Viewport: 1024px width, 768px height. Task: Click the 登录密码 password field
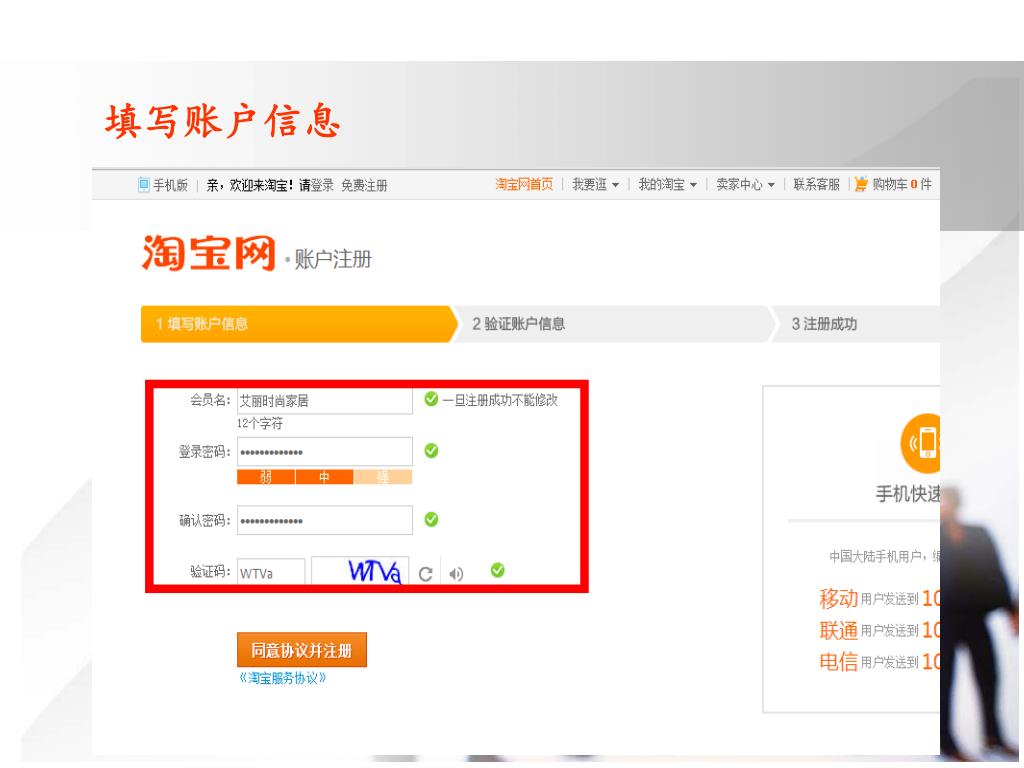325,451
